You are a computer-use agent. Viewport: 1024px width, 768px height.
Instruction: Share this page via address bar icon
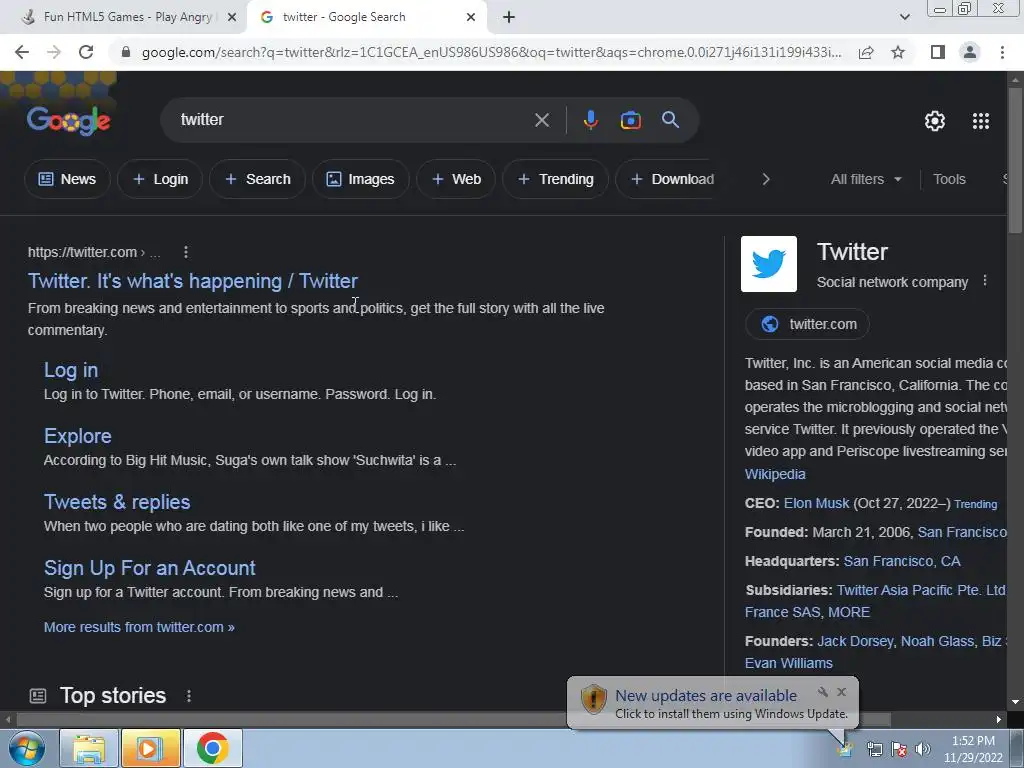coord(866,52)
